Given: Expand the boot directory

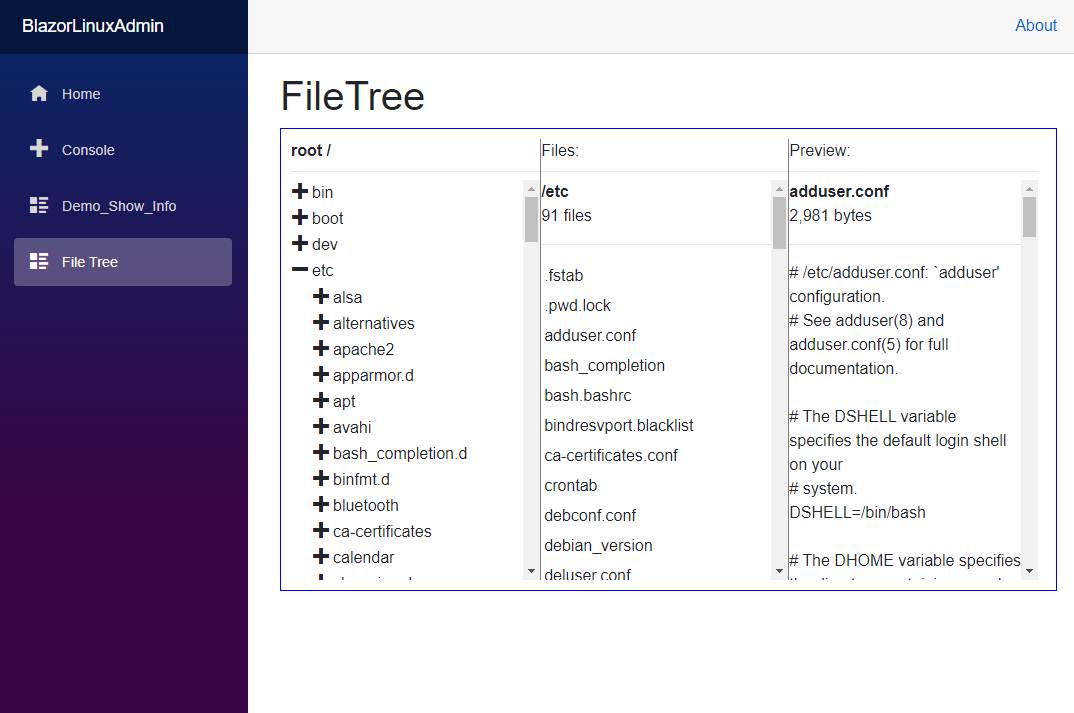Looking at the screenshot, I should pyautogui.click(x=298, y=218).
